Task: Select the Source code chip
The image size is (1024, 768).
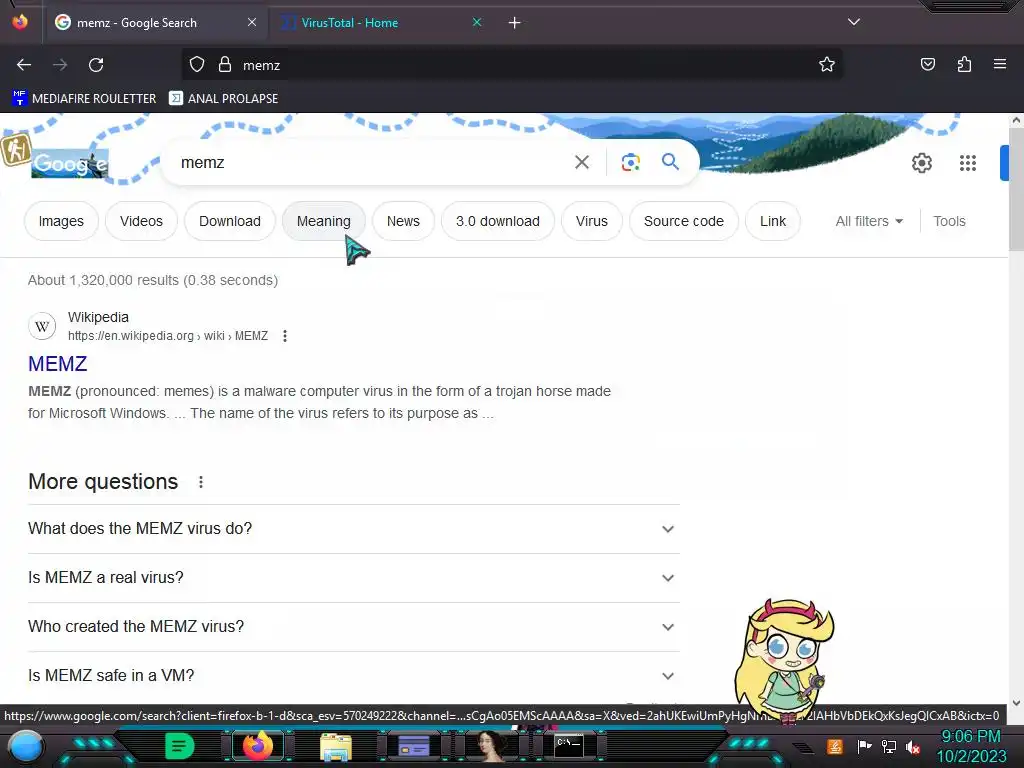Action: pos(684,221)
